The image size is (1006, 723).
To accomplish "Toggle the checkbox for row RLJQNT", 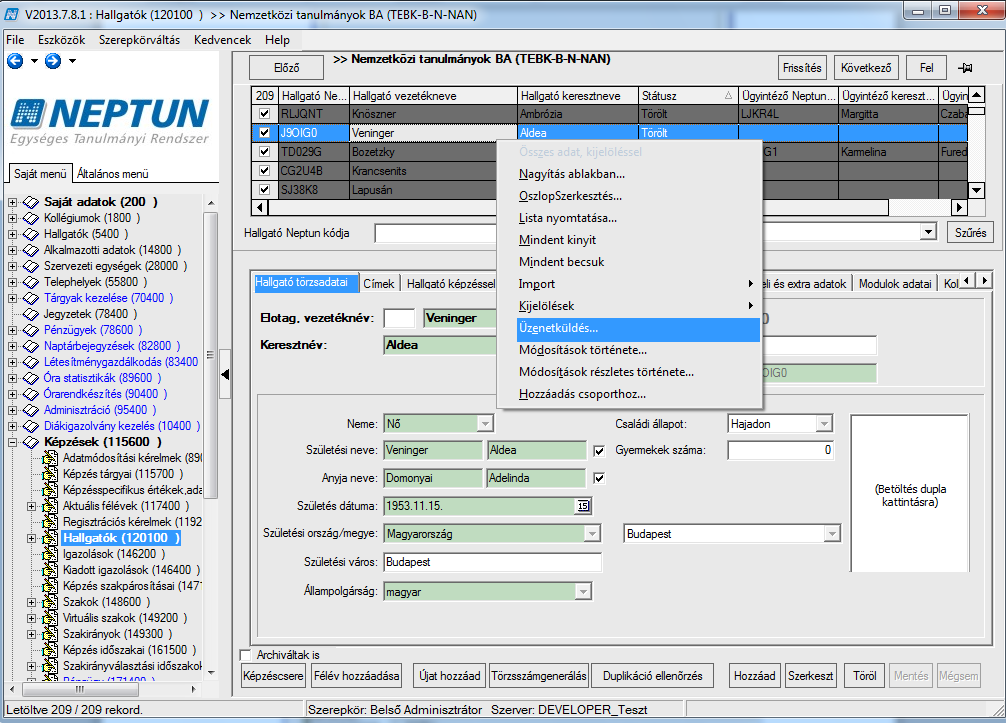I will [264, 114].
